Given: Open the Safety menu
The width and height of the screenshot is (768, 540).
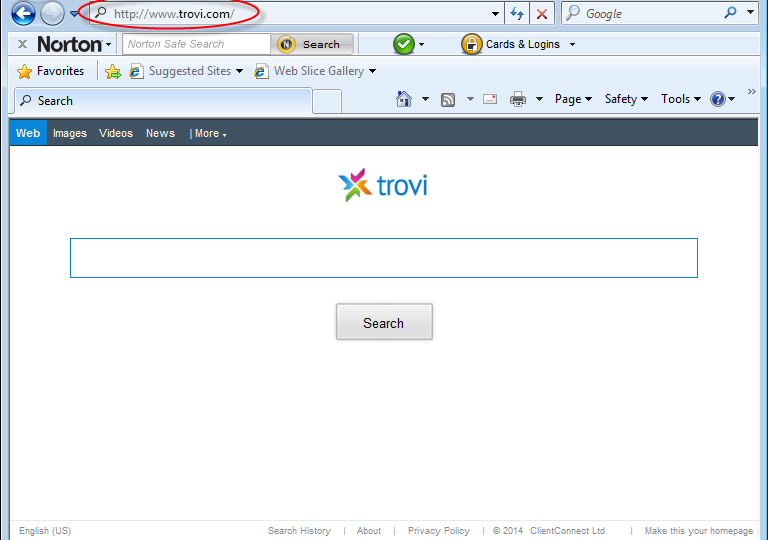Looking at the screenshot, I should pos(626,99).
